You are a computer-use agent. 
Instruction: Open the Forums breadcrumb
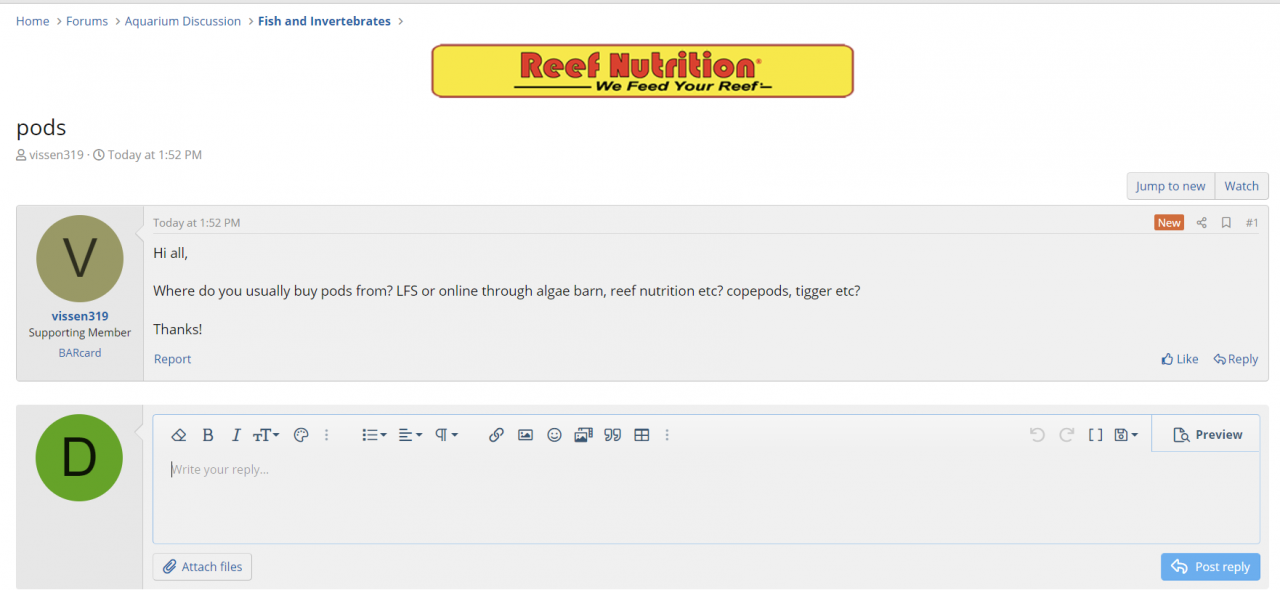pyautogui.click(x=87, y=21)
